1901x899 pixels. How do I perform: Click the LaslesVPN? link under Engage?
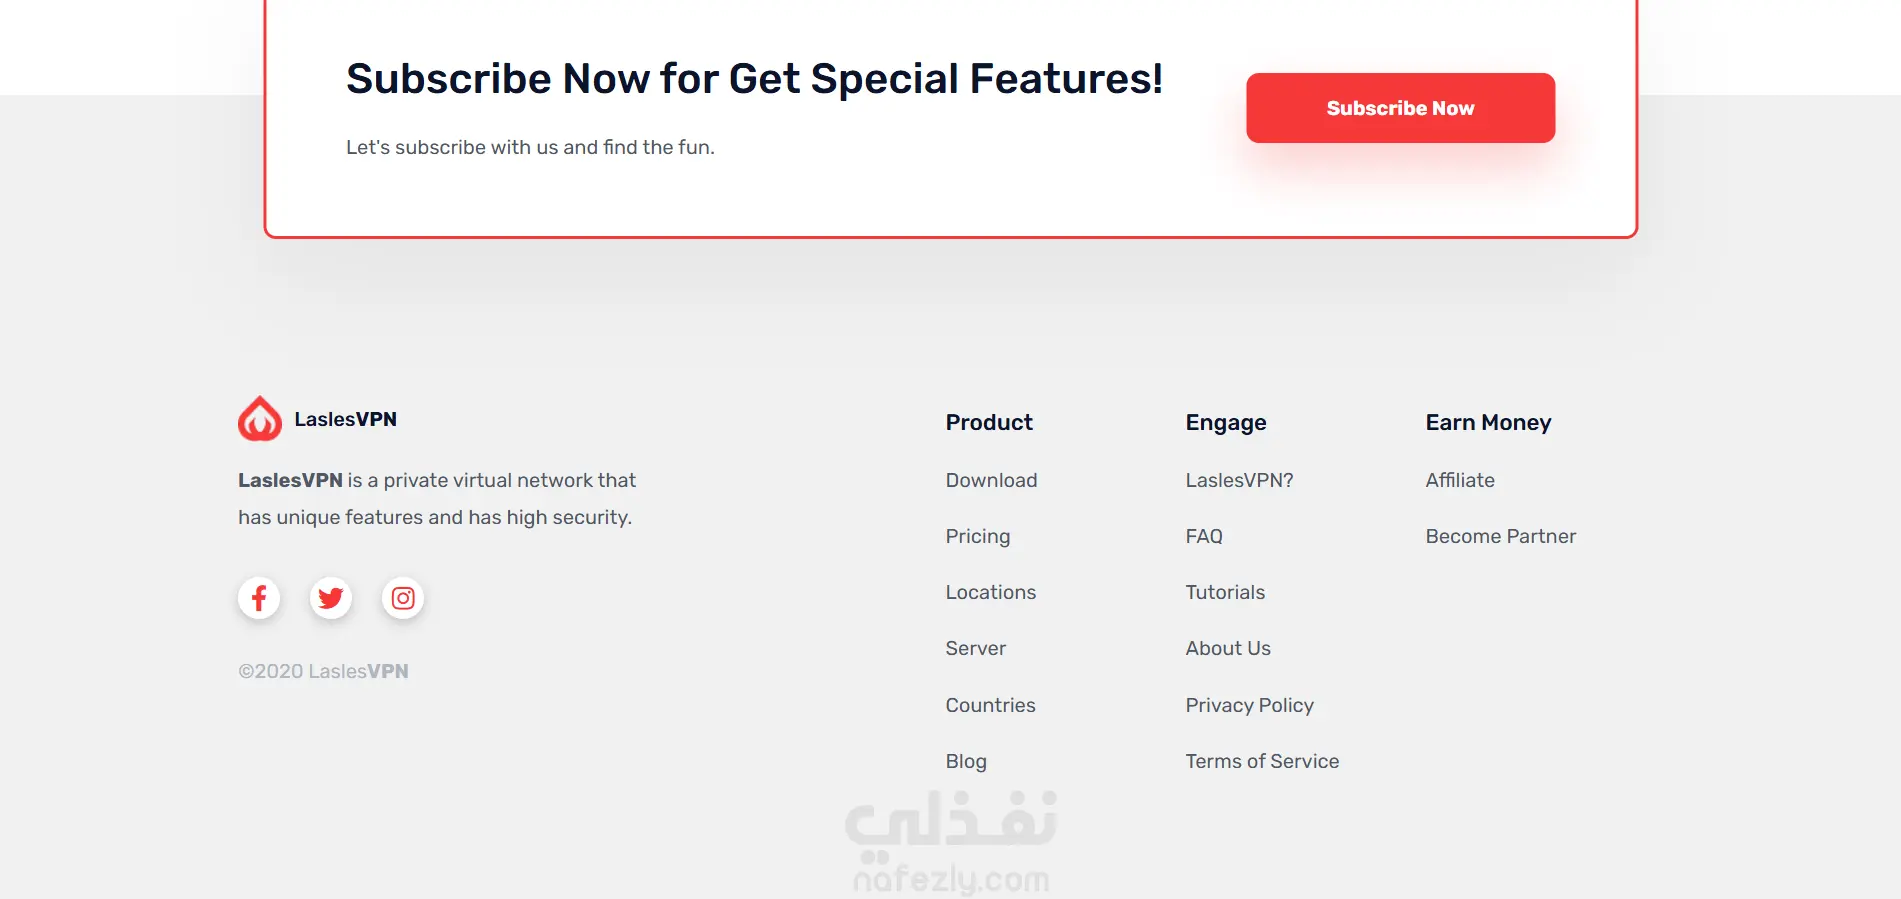click(x=1239, y=480)
